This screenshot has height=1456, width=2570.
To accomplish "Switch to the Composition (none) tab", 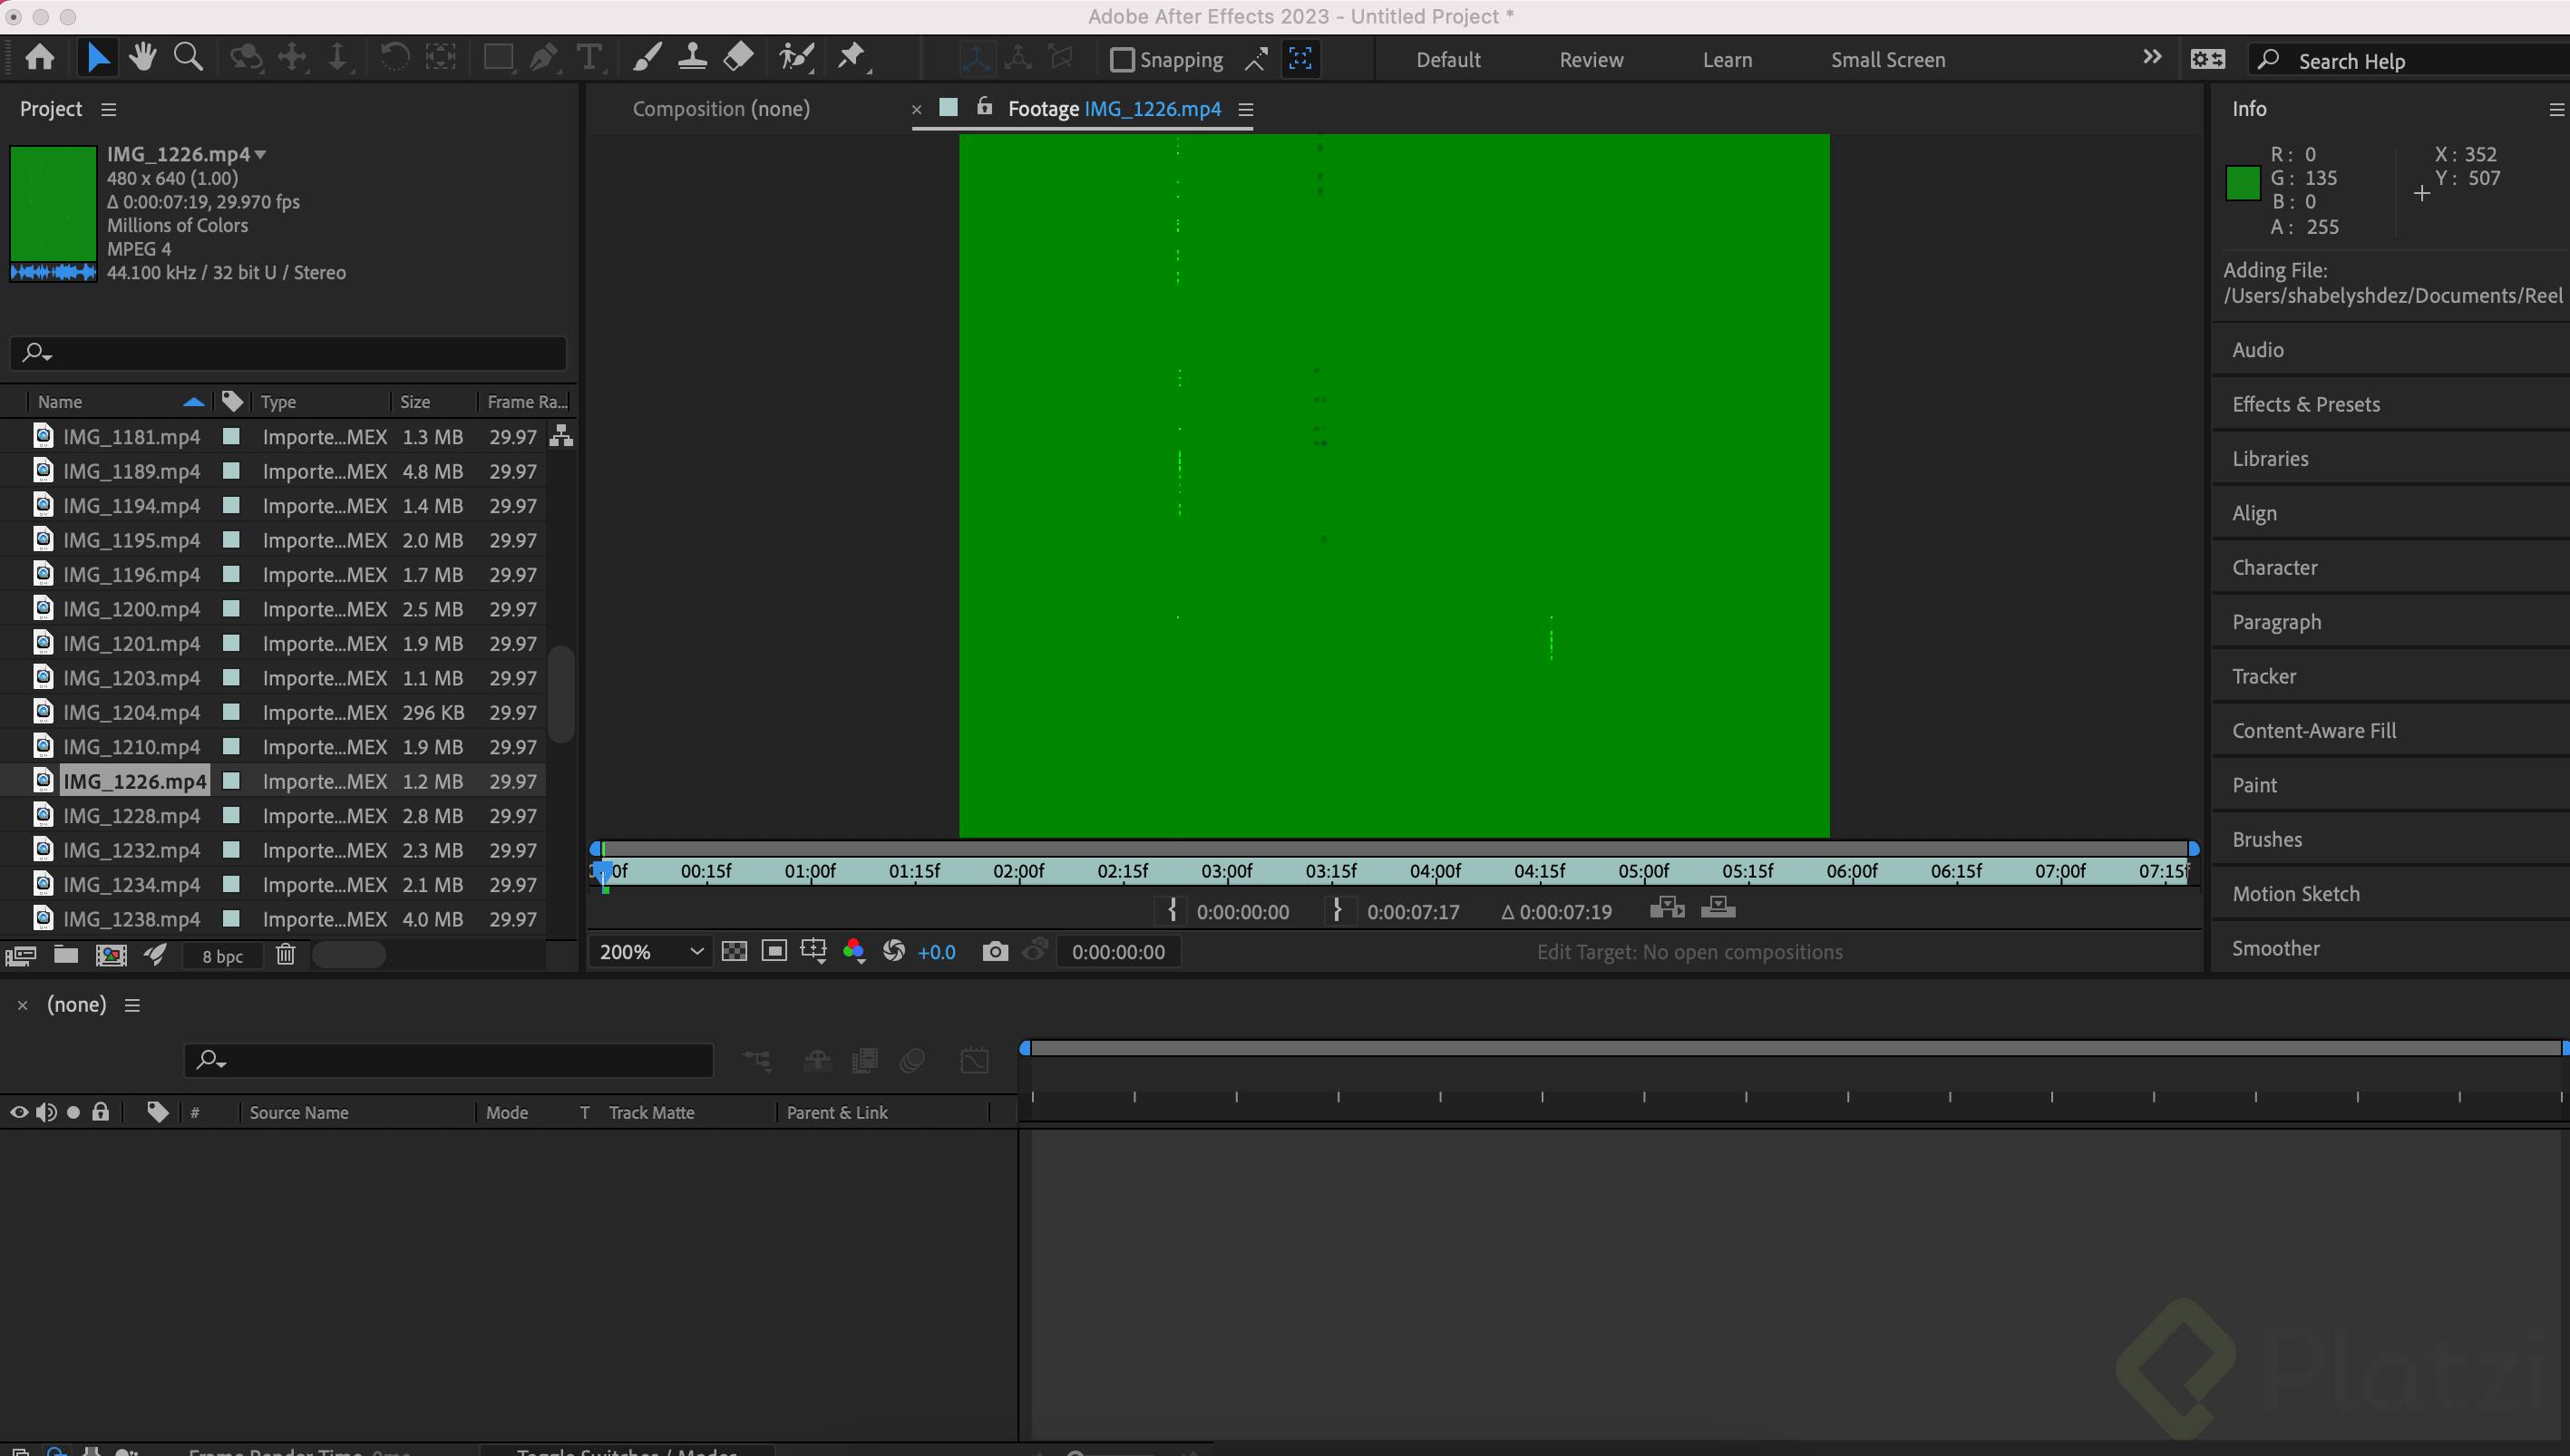I will coord(721,108).
